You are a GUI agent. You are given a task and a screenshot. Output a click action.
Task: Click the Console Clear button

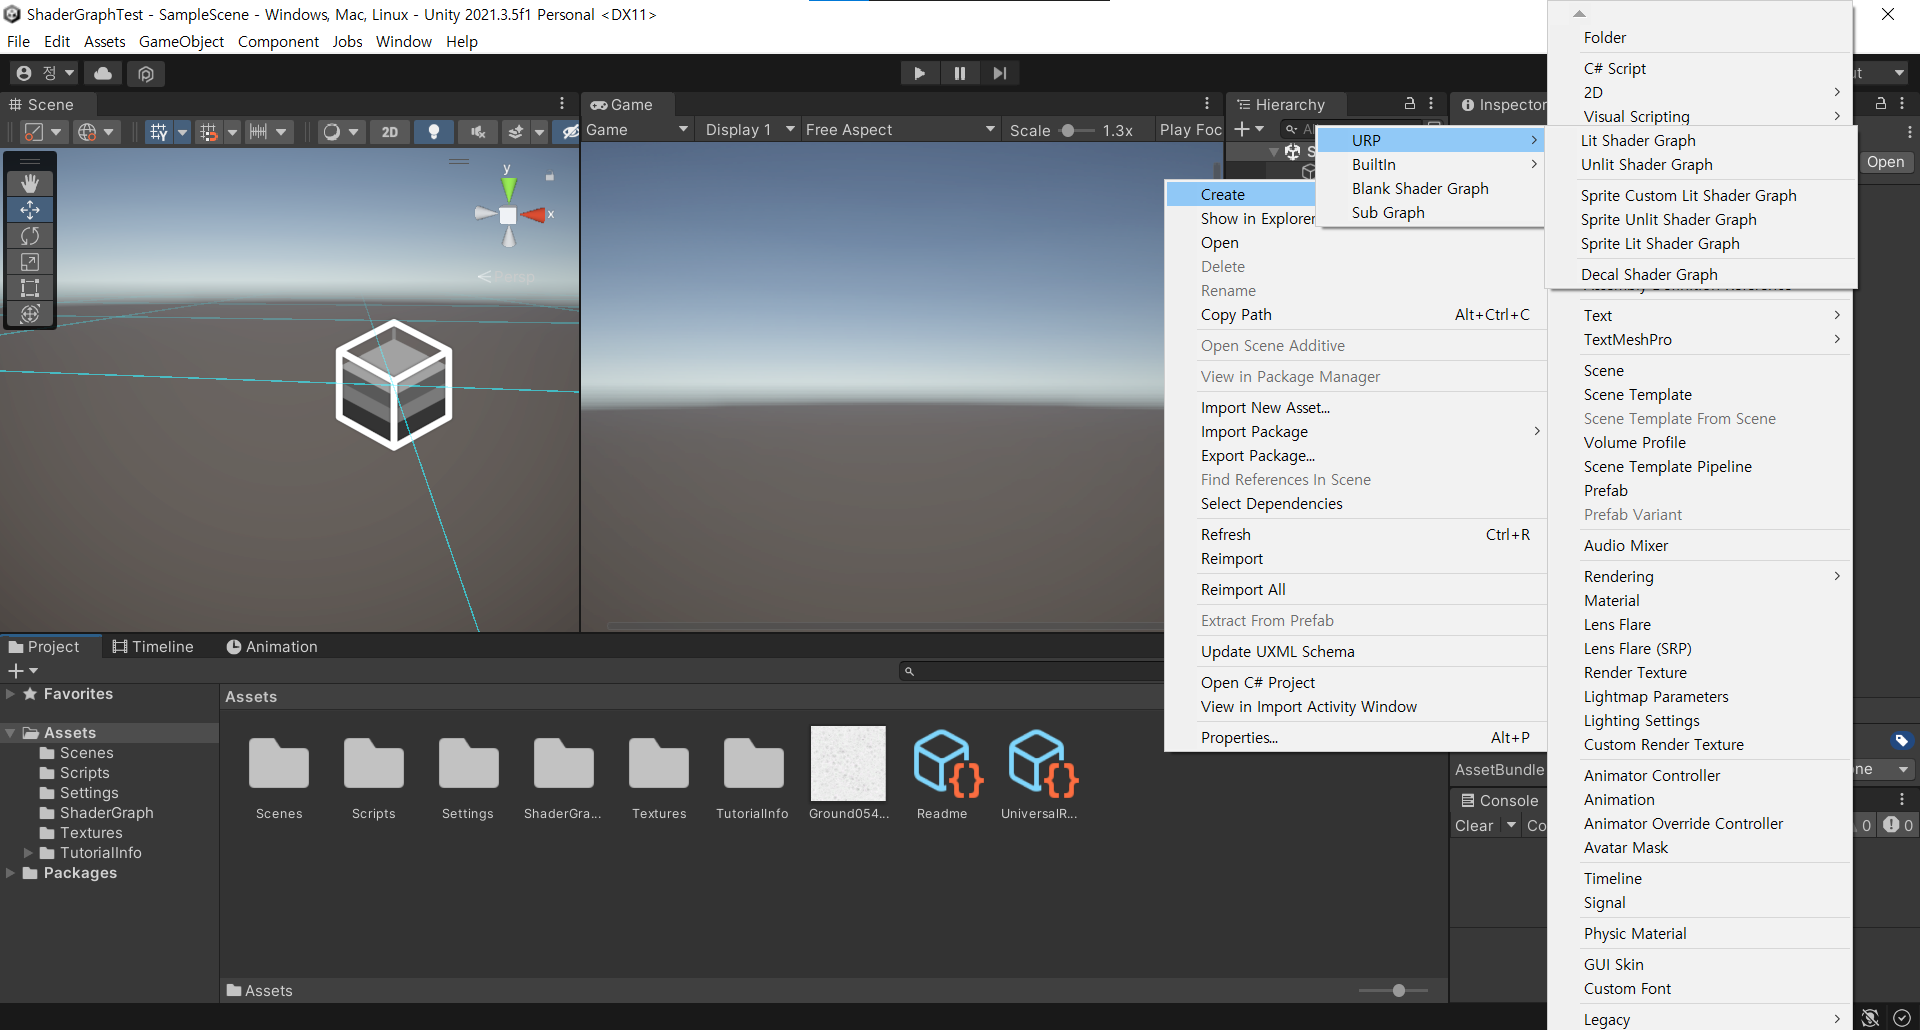(1474, 825)
